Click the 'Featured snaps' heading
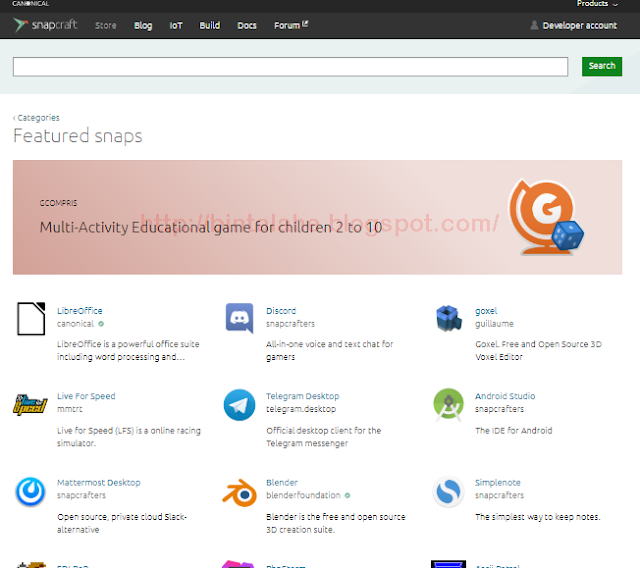This screenshot has height=568, width=640. [x=78, y=136]
